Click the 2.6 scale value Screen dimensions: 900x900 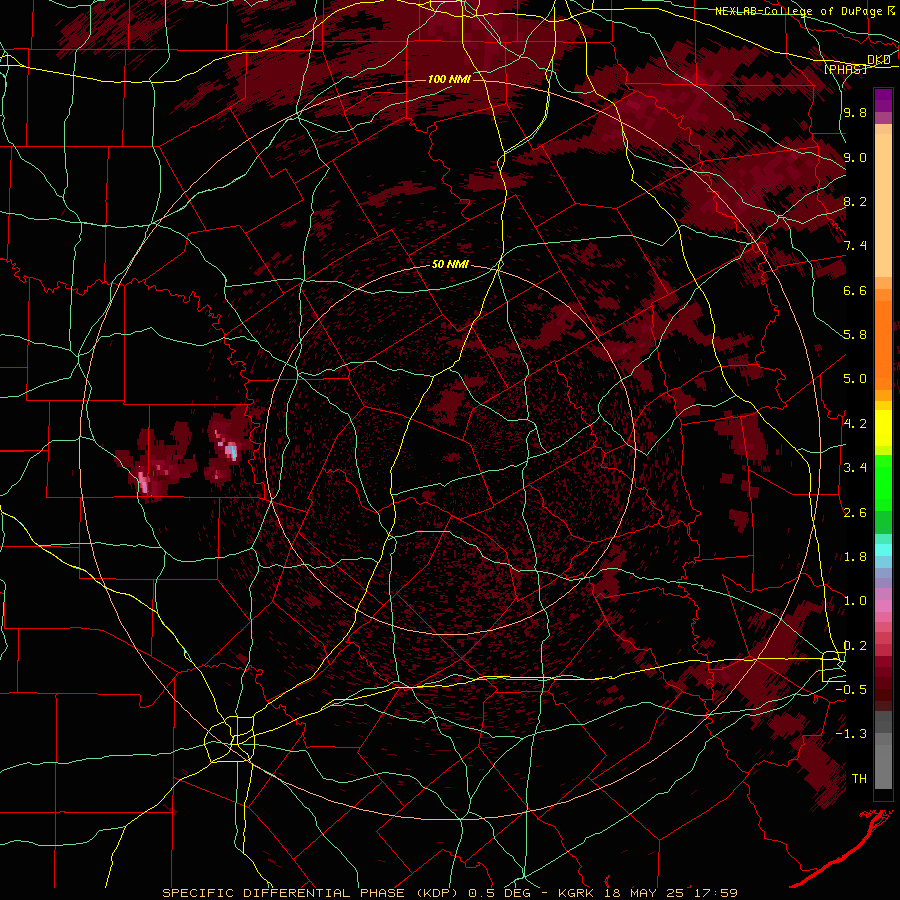coord(855,513)
